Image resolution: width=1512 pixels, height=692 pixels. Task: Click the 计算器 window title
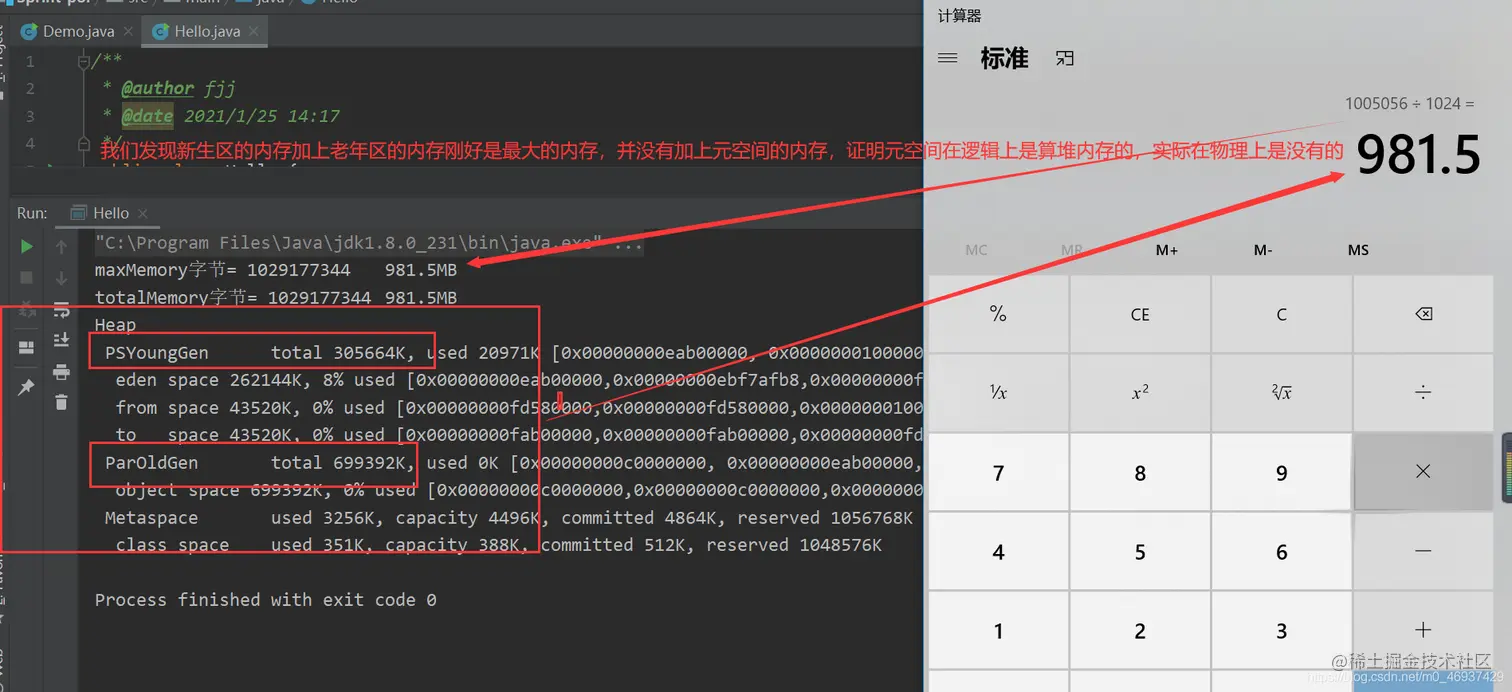[959, 16]
